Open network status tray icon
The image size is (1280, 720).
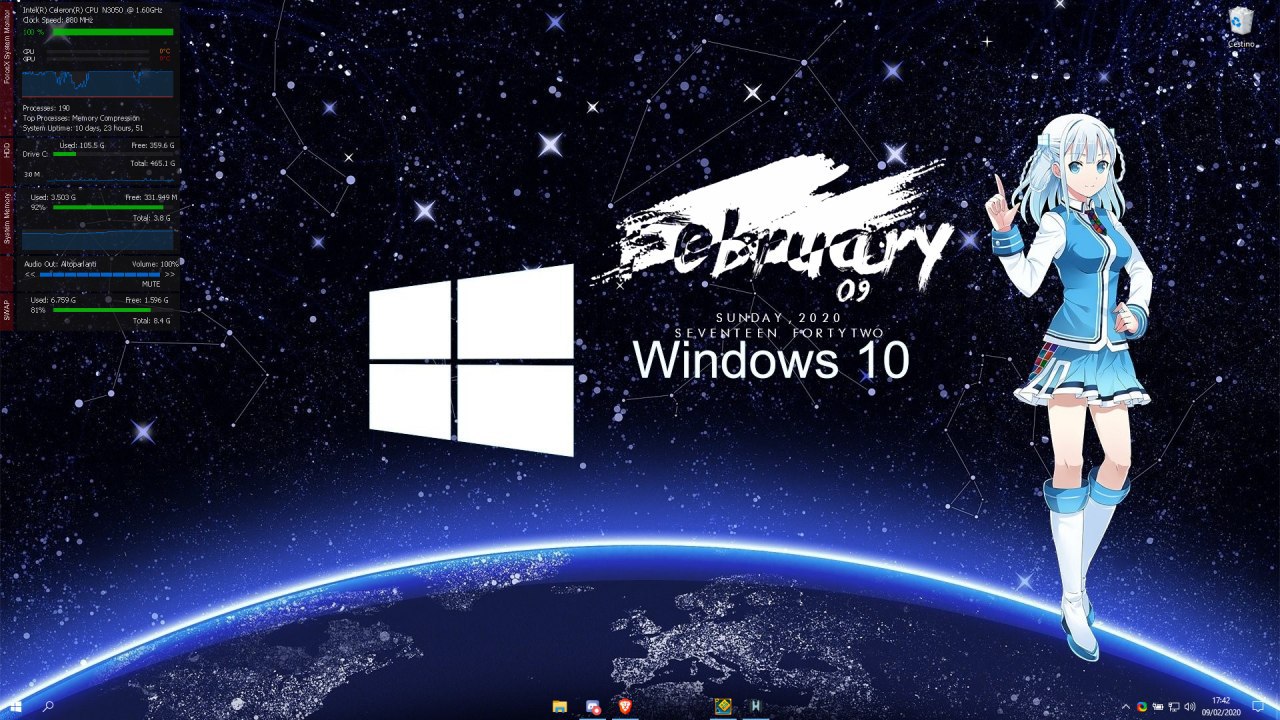[x=1174, y=707]
